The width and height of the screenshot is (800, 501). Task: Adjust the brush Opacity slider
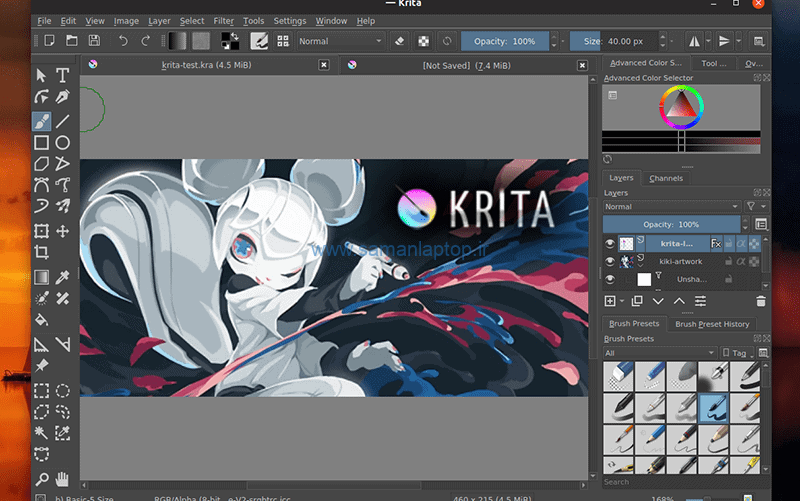coord(505,41)
